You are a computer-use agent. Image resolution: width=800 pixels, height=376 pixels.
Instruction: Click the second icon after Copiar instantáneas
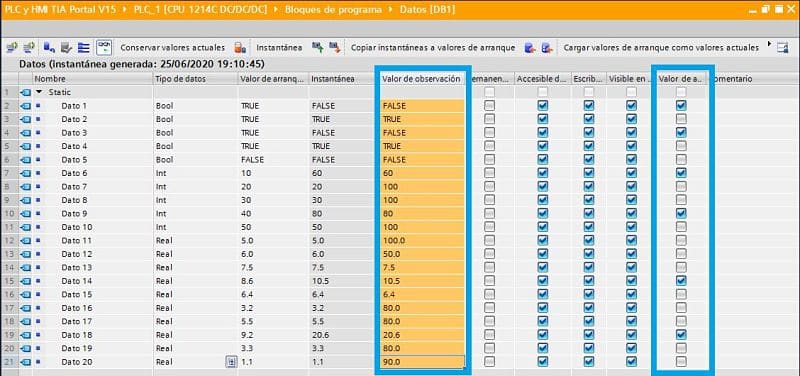(x=547, y=47)
